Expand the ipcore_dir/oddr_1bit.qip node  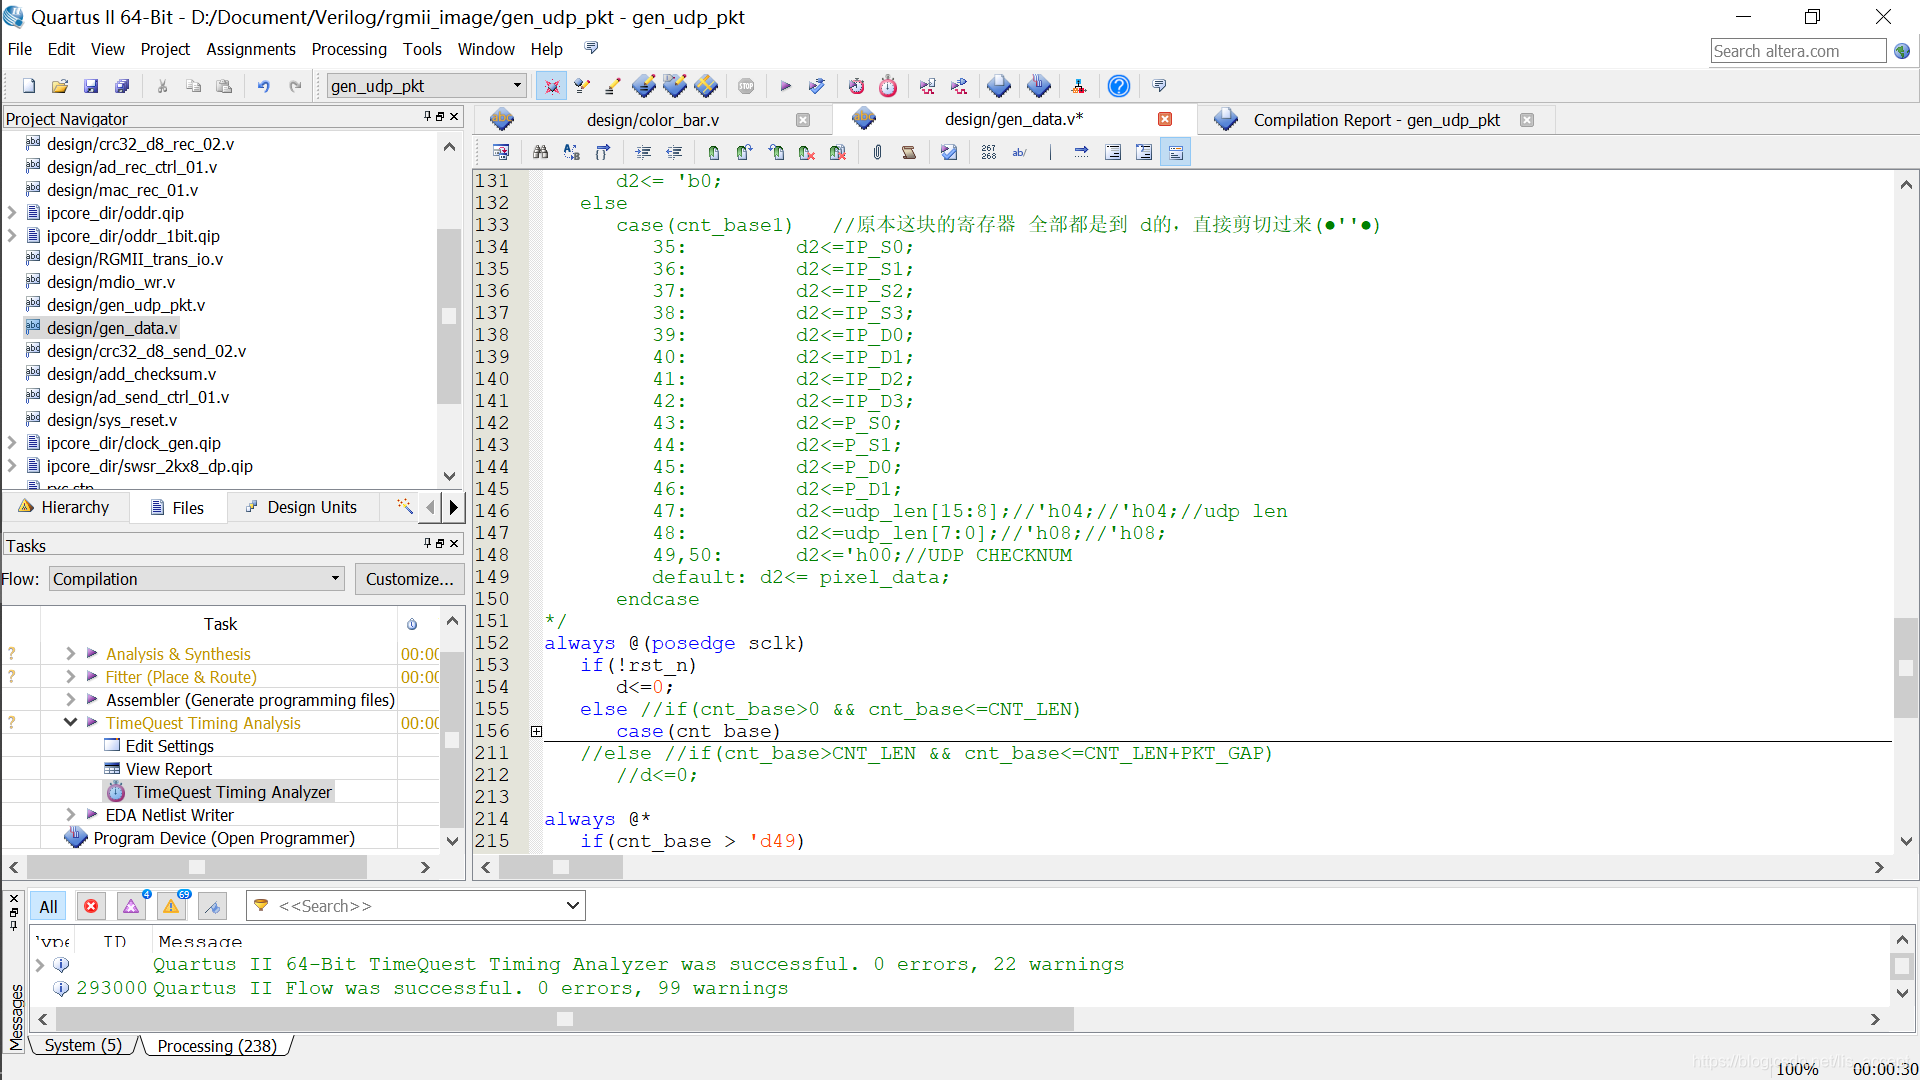pos(12,236)
